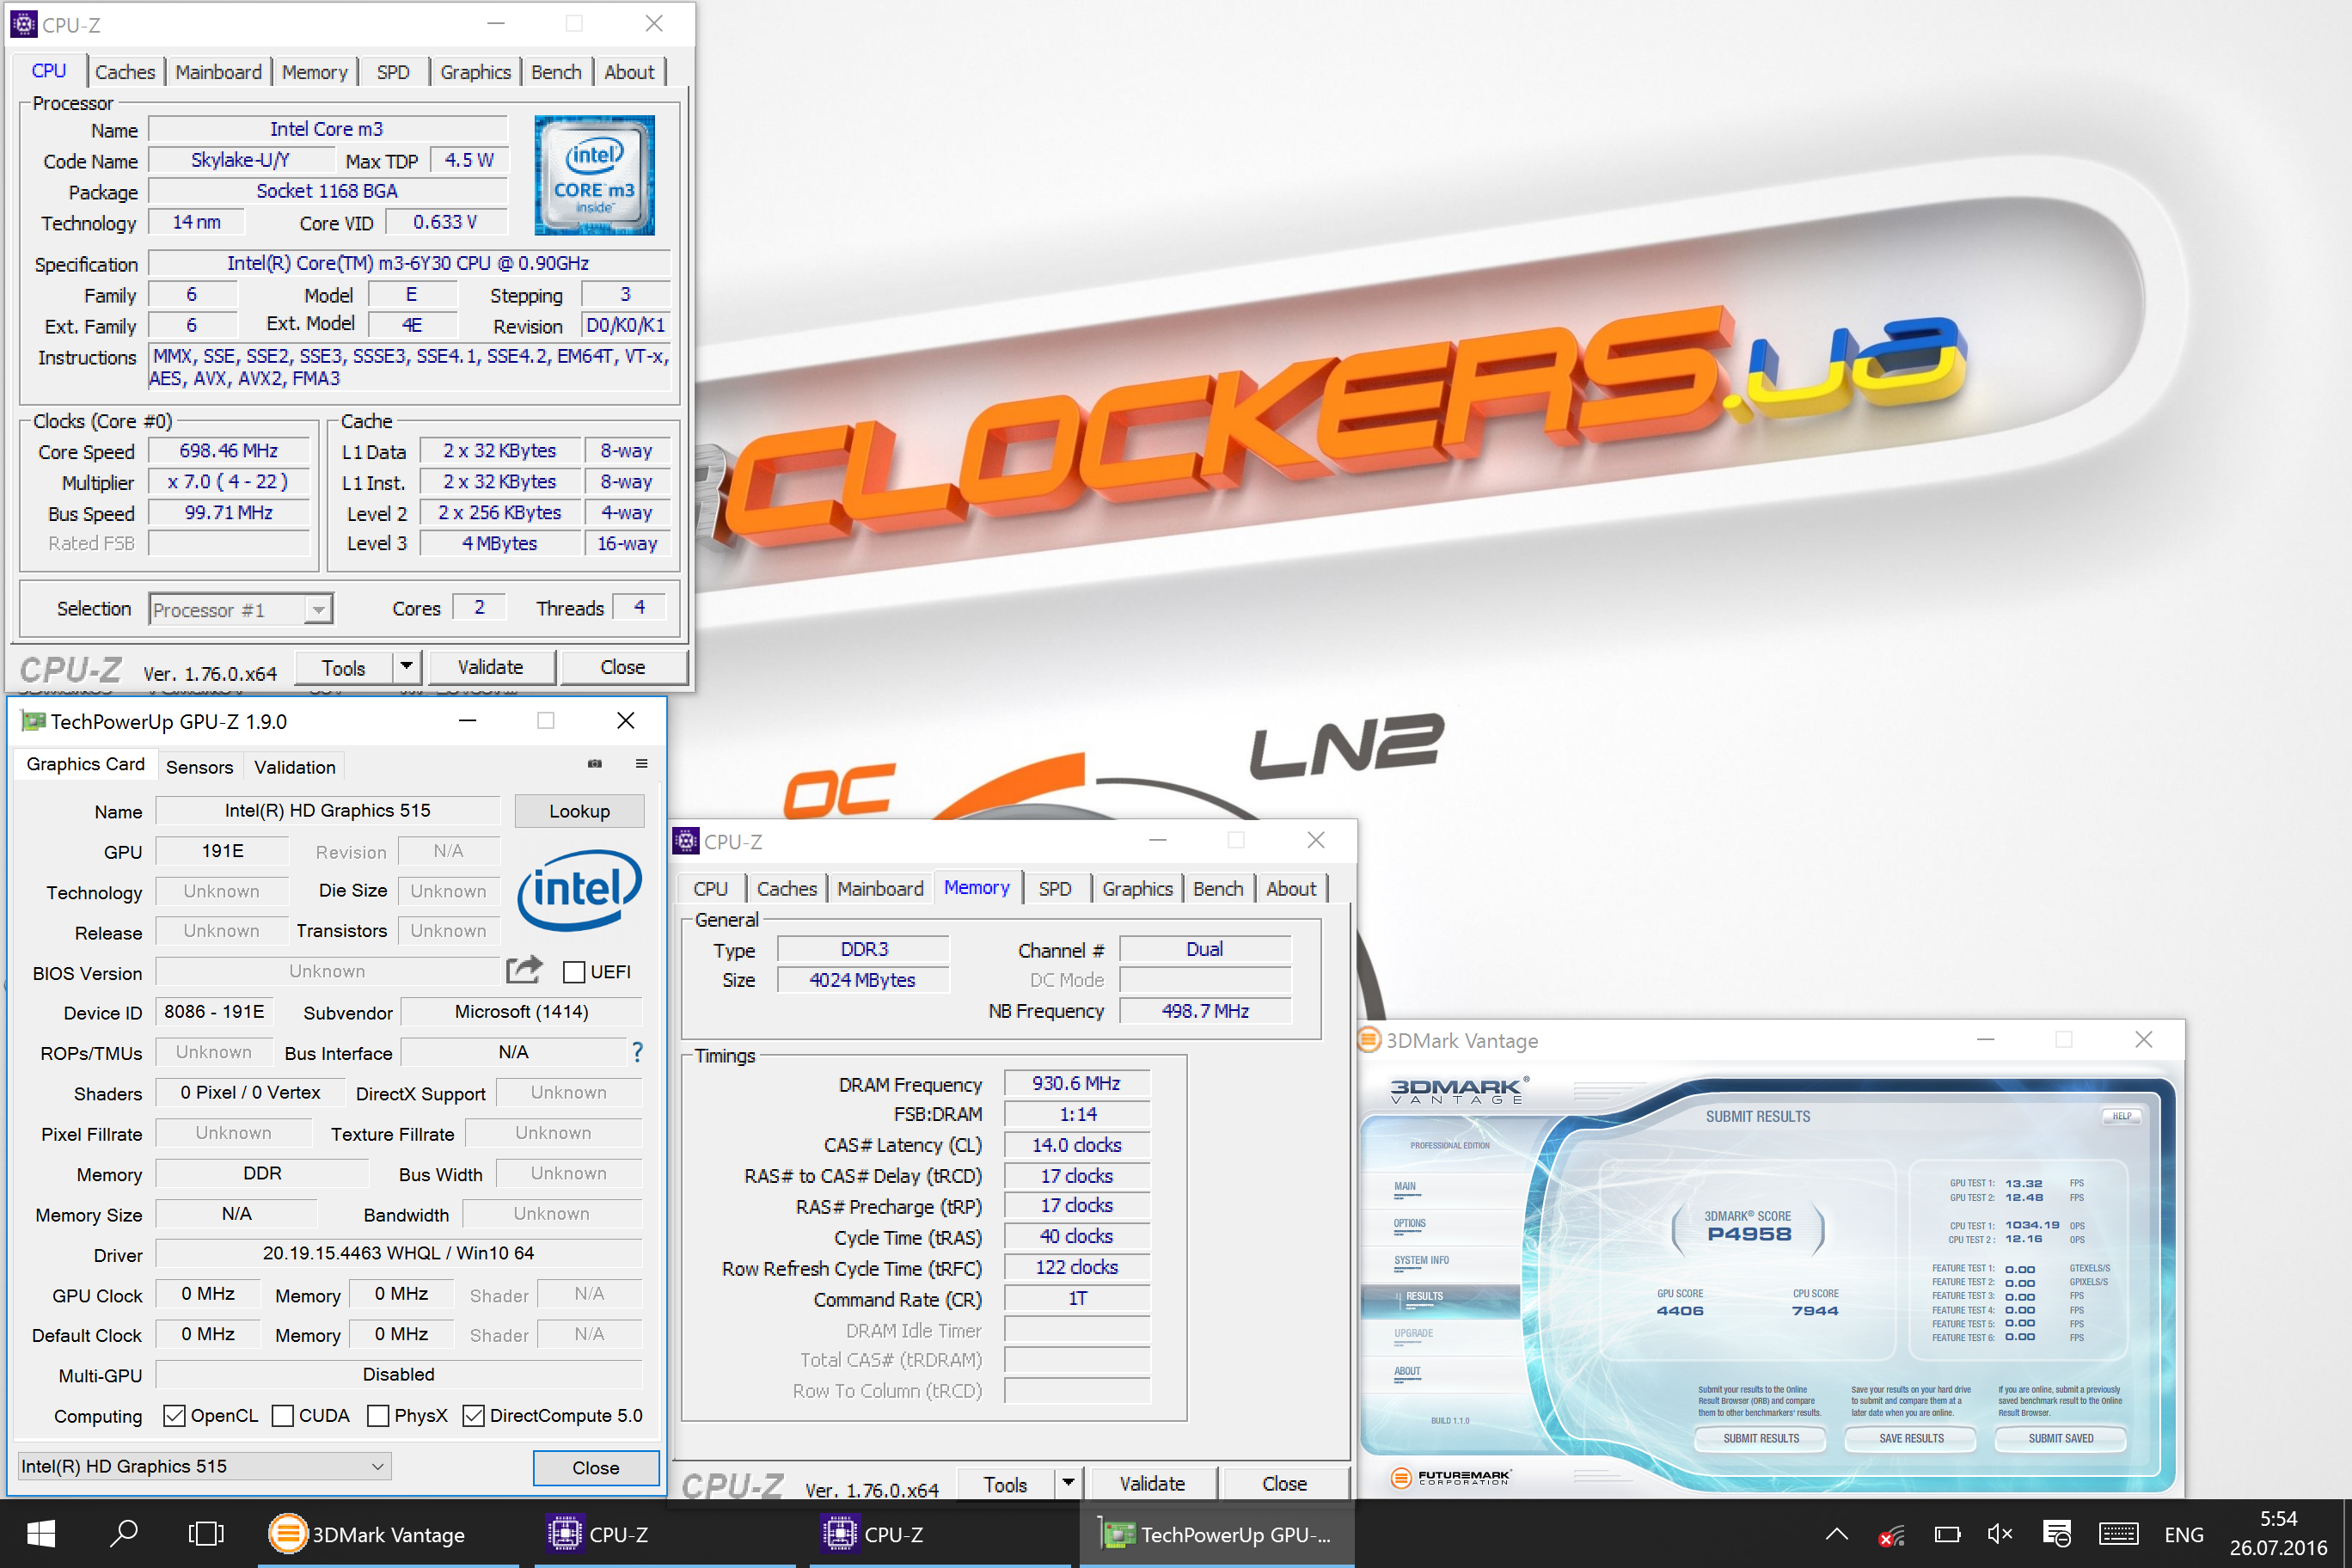Click the Intel logo in GPU-Z
The height and width of the screenshot is (1568, 2352).
click(x=580, y=890)
